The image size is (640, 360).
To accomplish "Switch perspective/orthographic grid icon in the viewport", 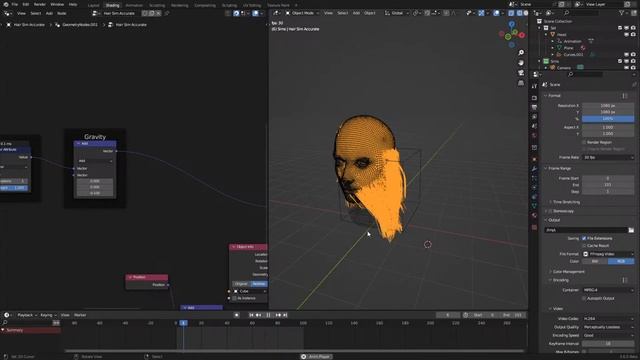I will click(521, 83).
